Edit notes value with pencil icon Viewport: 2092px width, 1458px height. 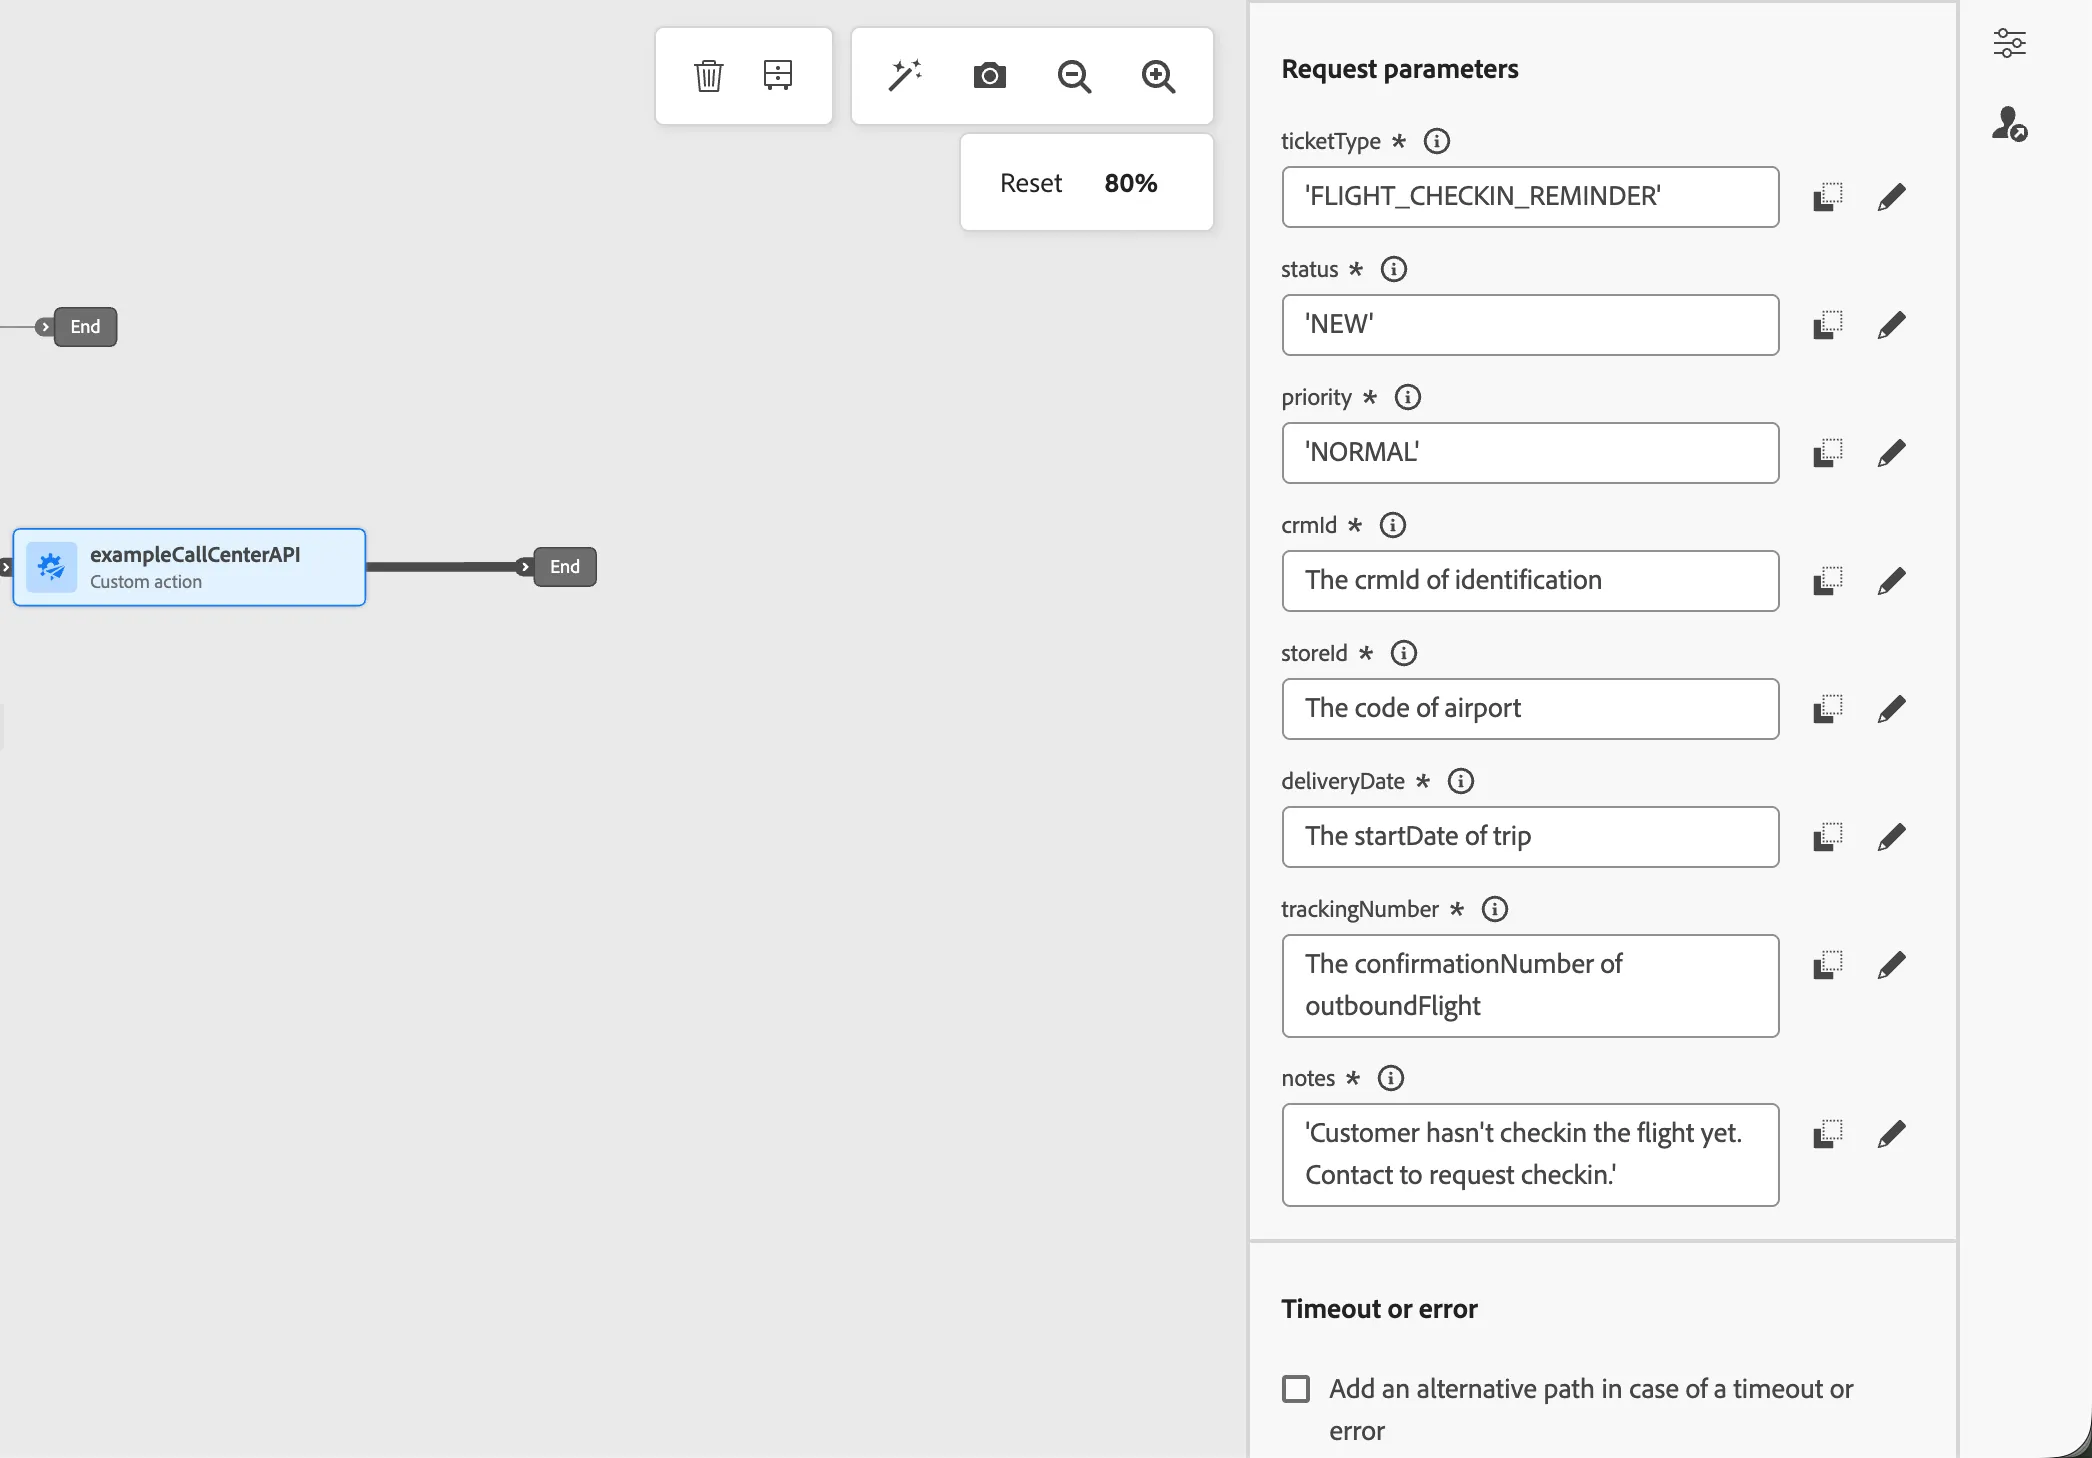[1891, 1134]
